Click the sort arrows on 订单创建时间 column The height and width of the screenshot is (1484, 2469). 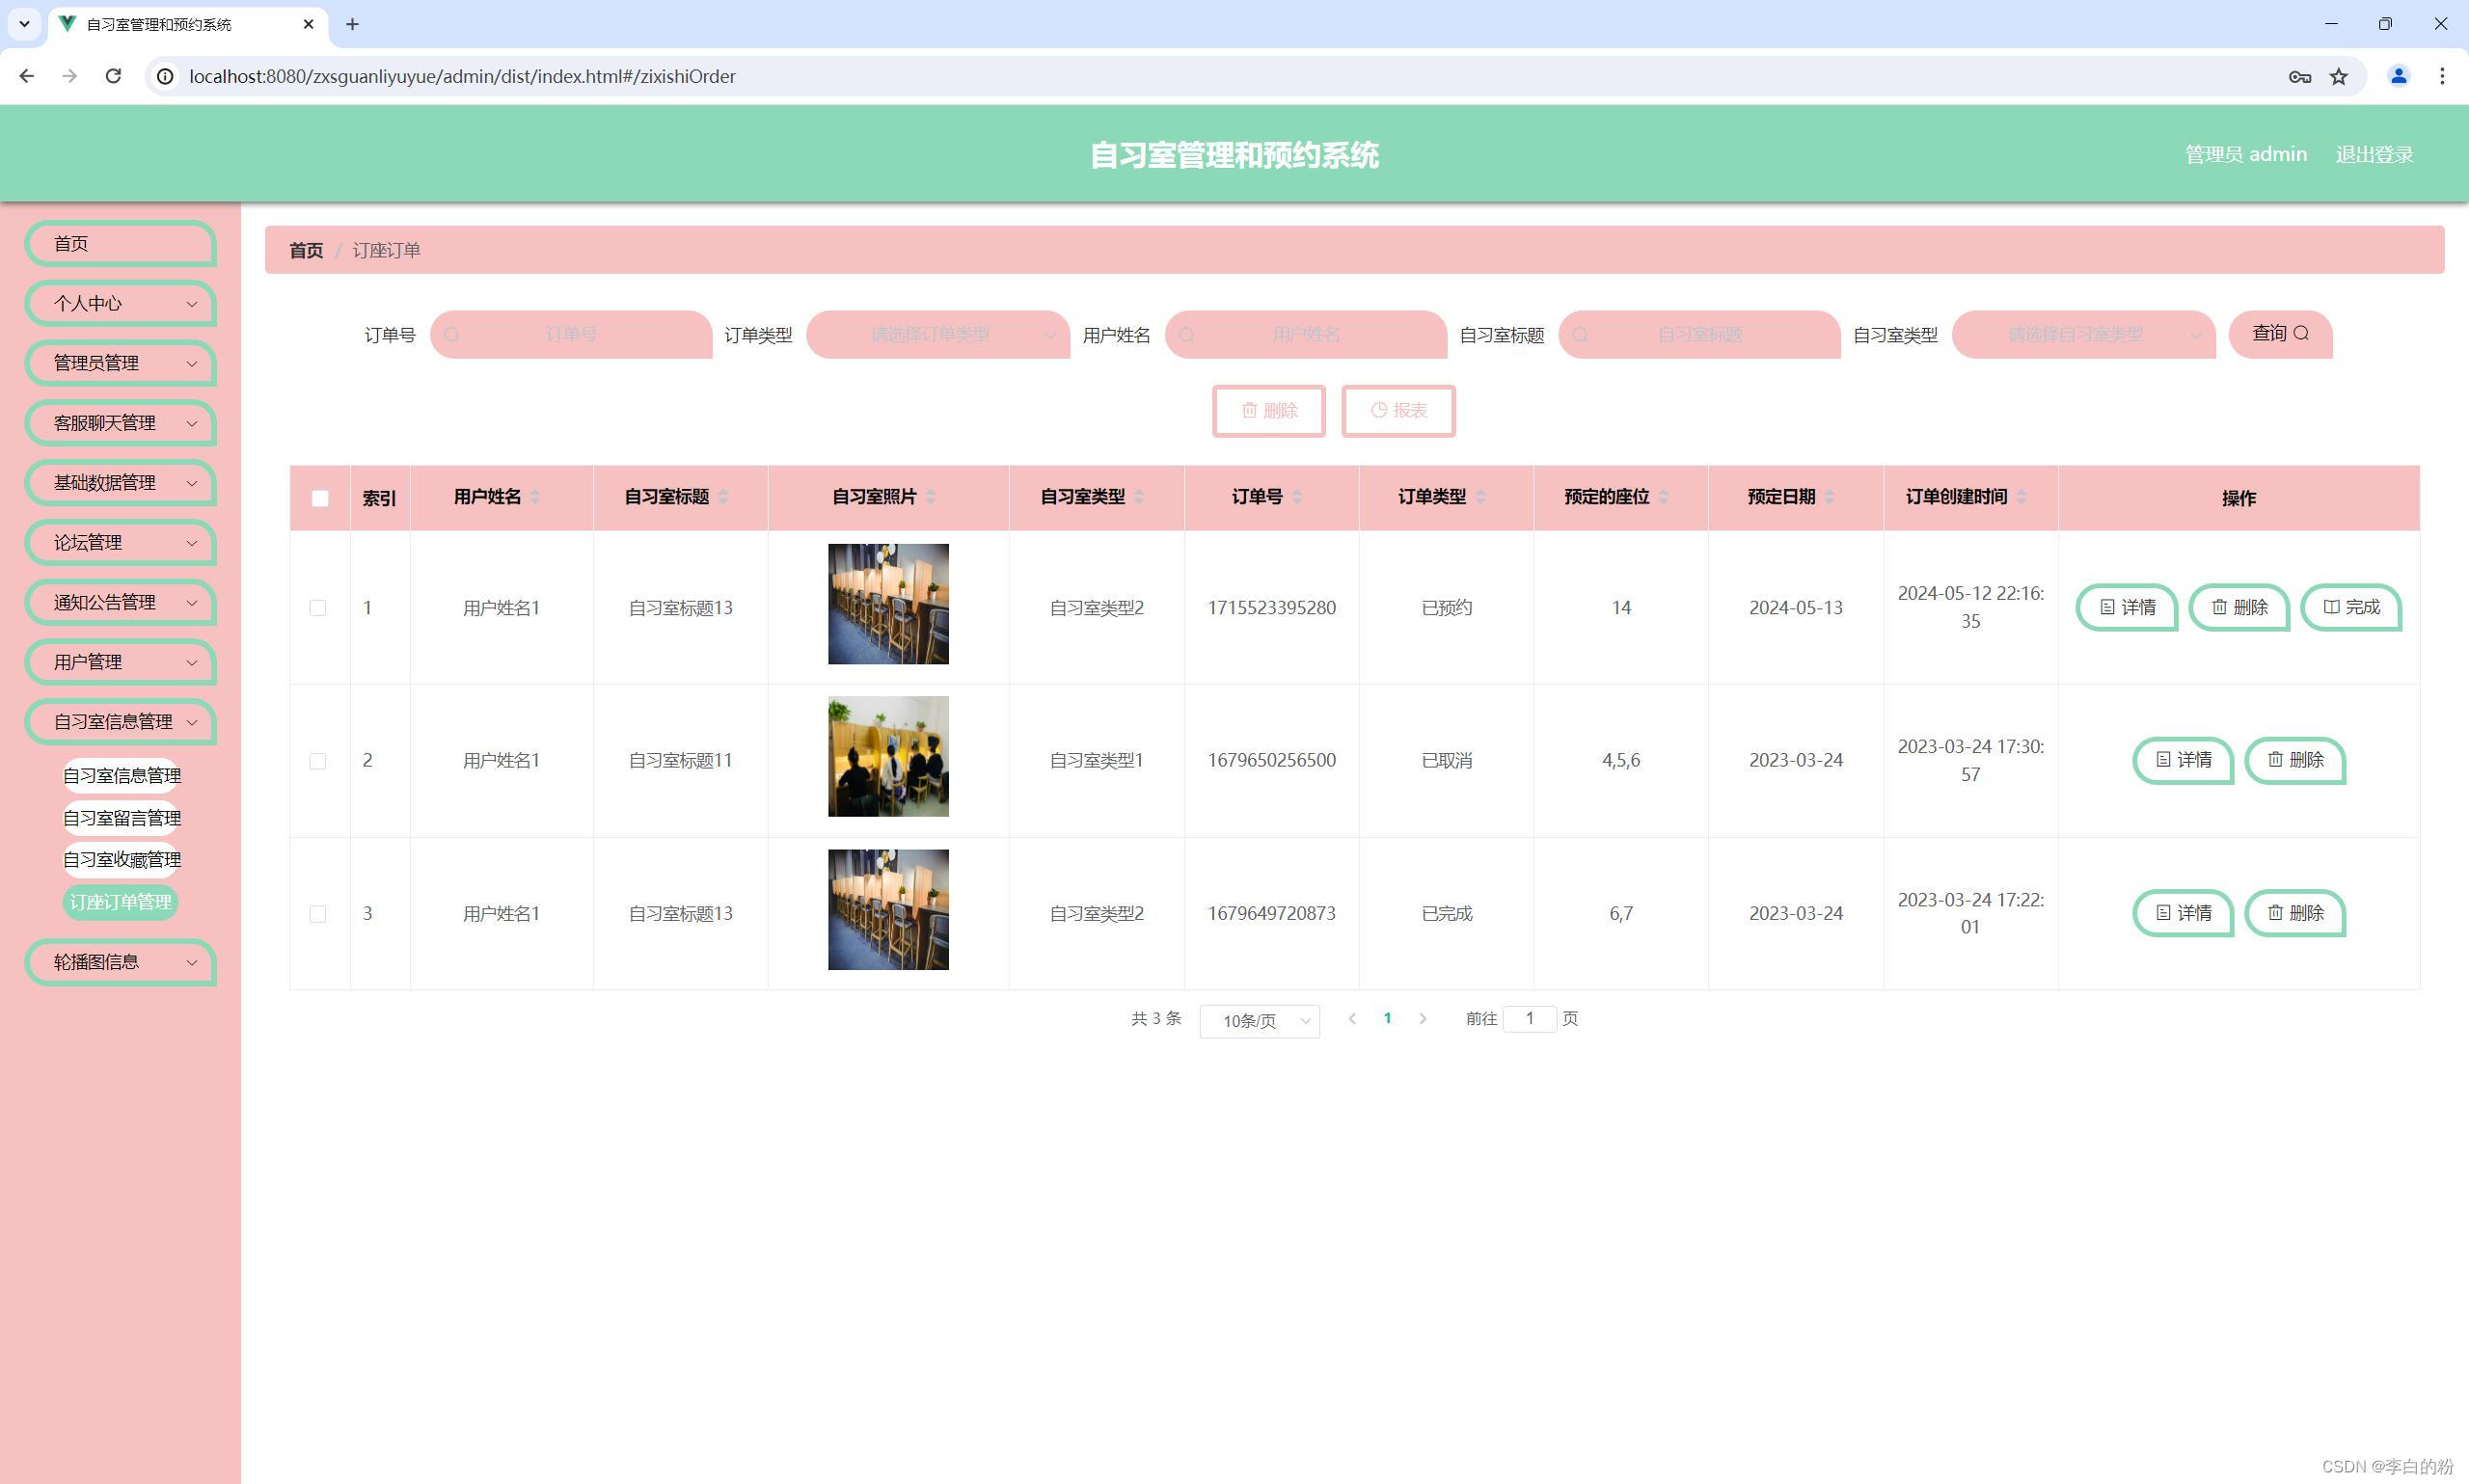click(x=2021, y=497)
